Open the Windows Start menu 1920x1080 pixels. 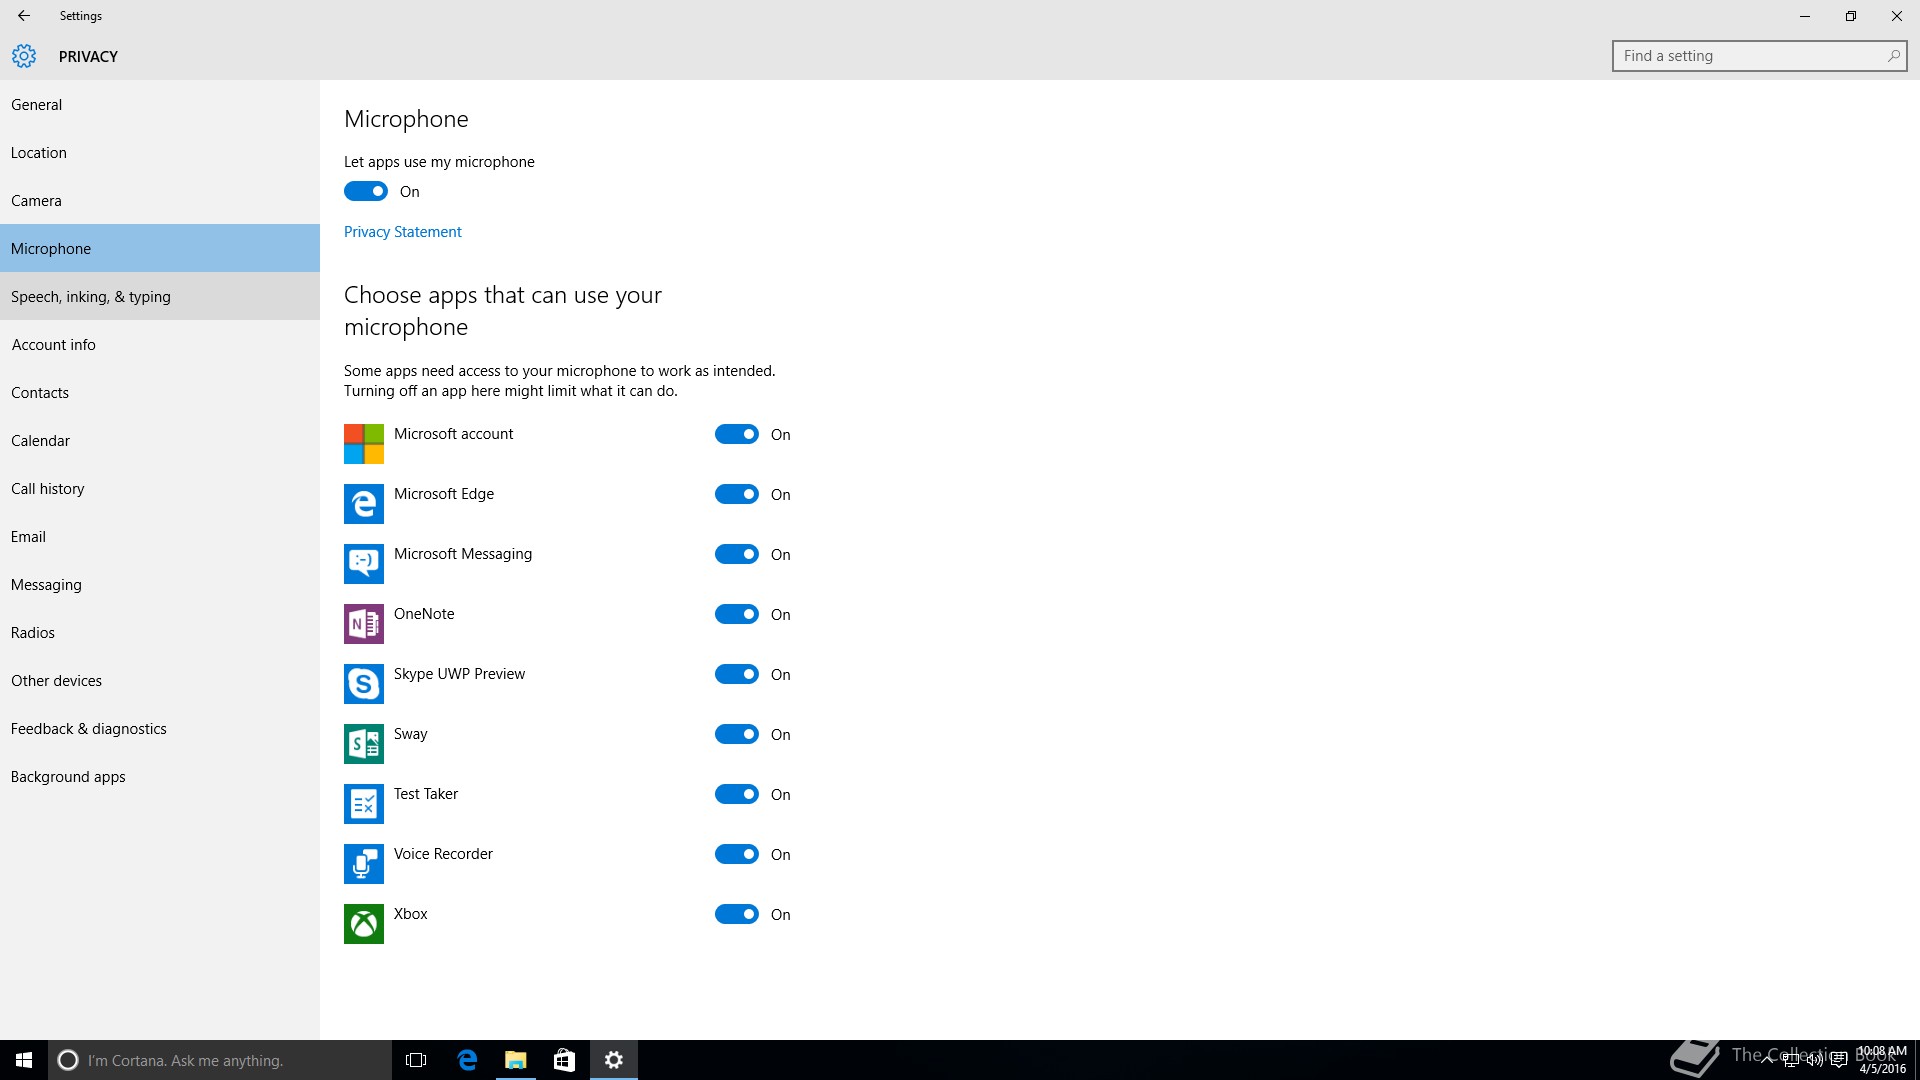tap(24, 1060)
